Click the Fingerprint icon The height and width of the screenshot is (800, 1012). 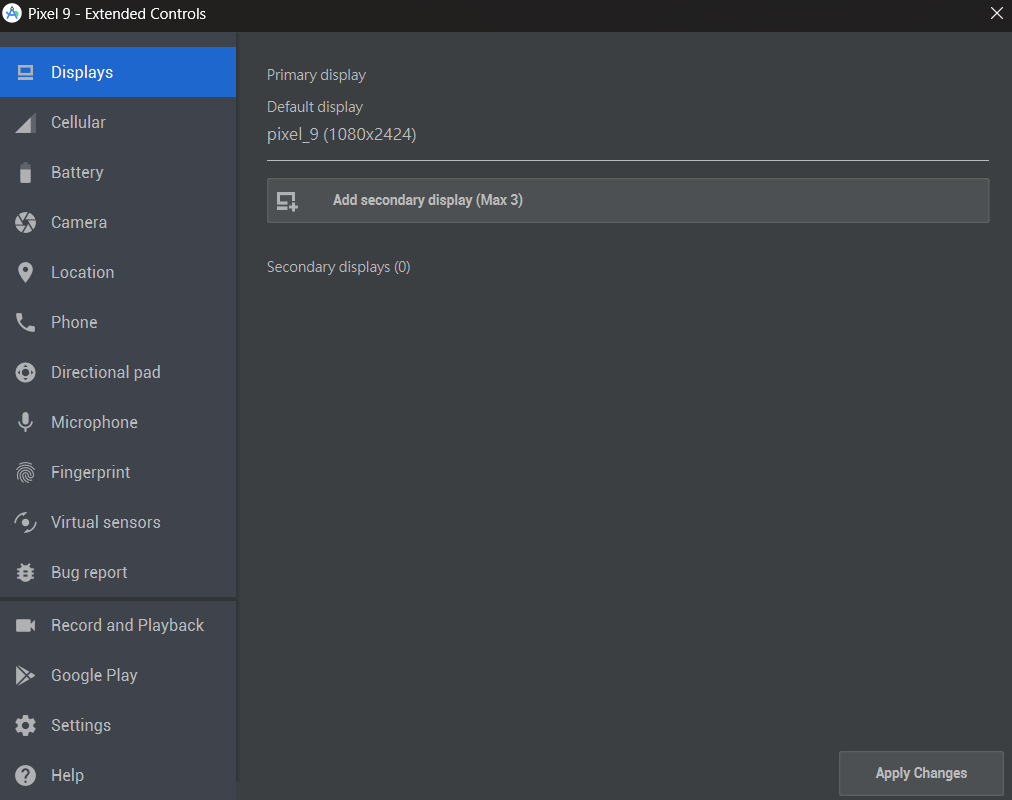(x=25, y=472)
